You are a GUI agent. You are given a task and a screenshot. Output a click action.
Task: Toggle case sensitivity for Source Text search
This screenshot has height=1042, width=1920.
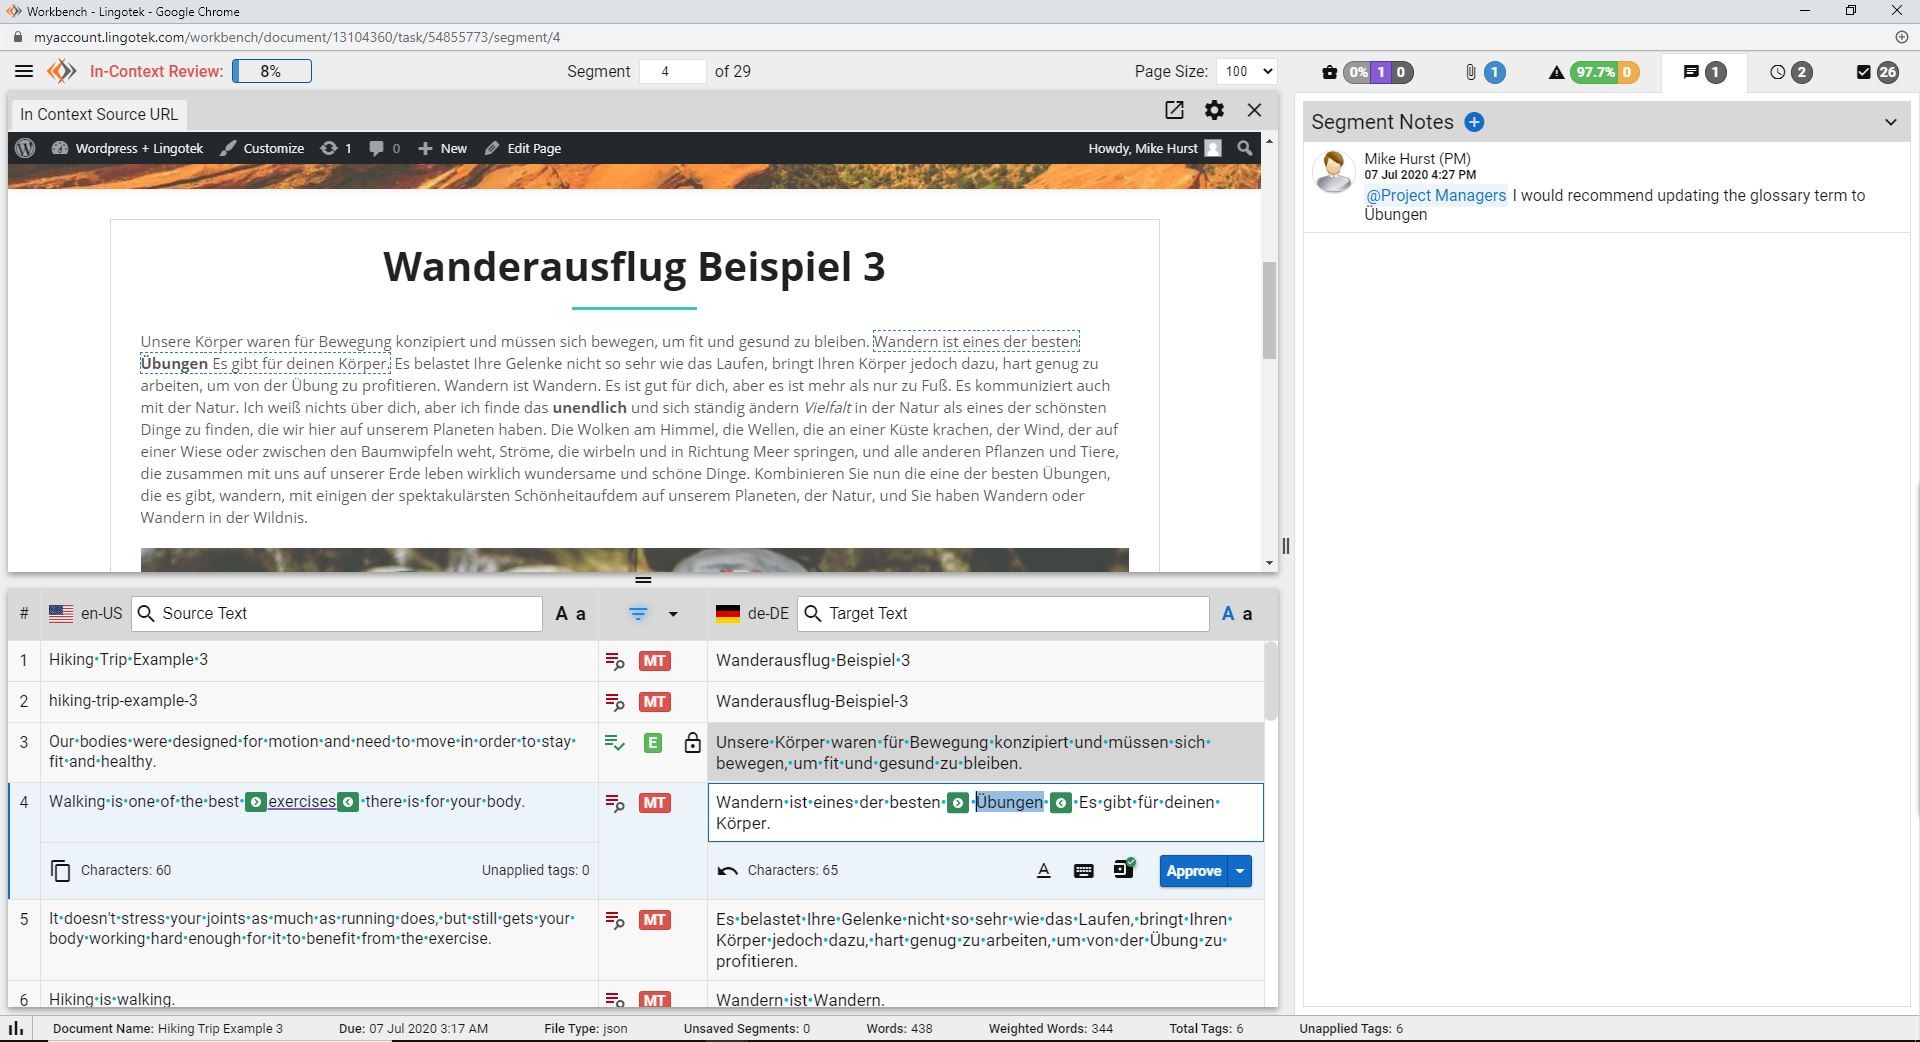click(x=570, y=614)
